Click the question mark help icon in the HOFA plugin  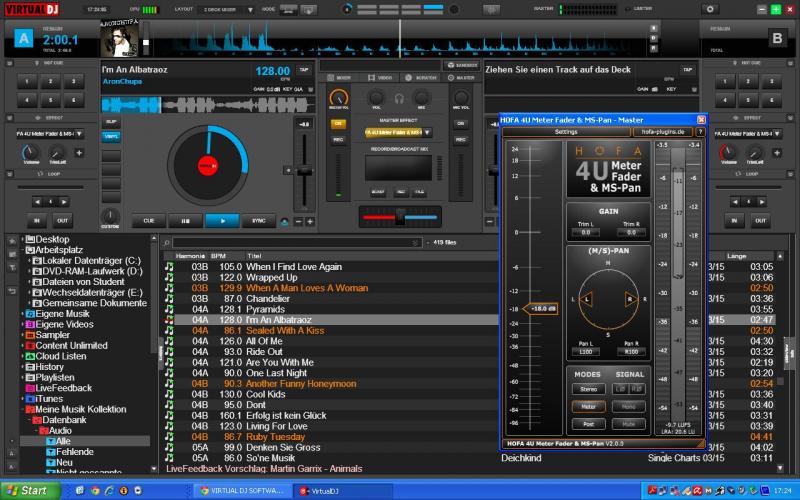click(701, 132)
